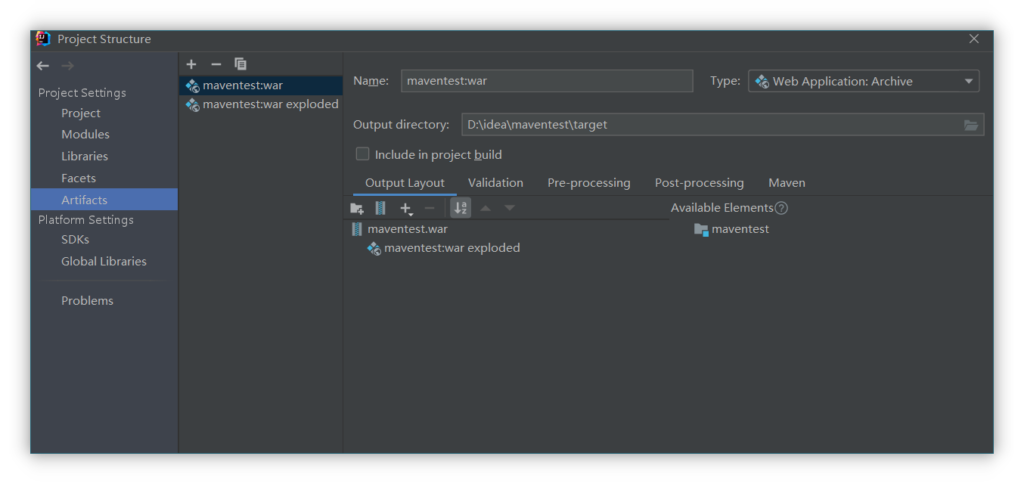Viewport: 1024px width, 484px height.
Task: Toggle sort elements by names
Action: 460,208
